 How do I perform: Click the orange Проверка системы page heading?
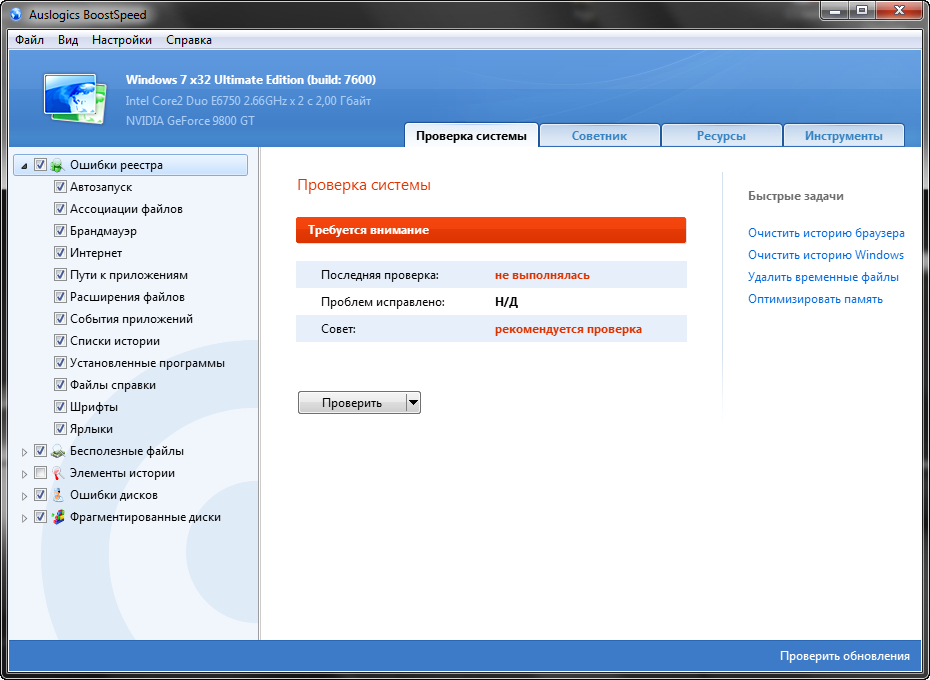364,185
